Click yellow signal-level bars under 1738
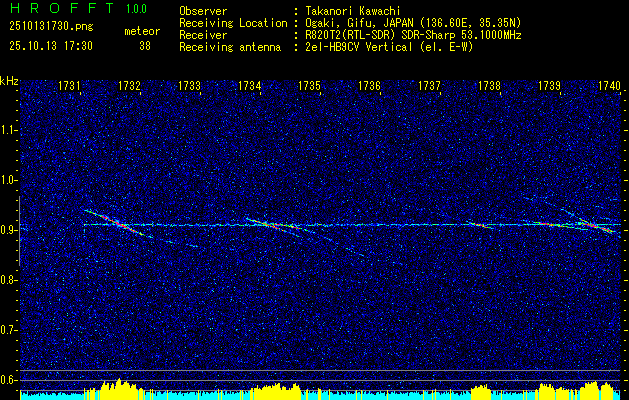Image resolution: width=629 pixels, height=400 pixels. click(481, 390)
